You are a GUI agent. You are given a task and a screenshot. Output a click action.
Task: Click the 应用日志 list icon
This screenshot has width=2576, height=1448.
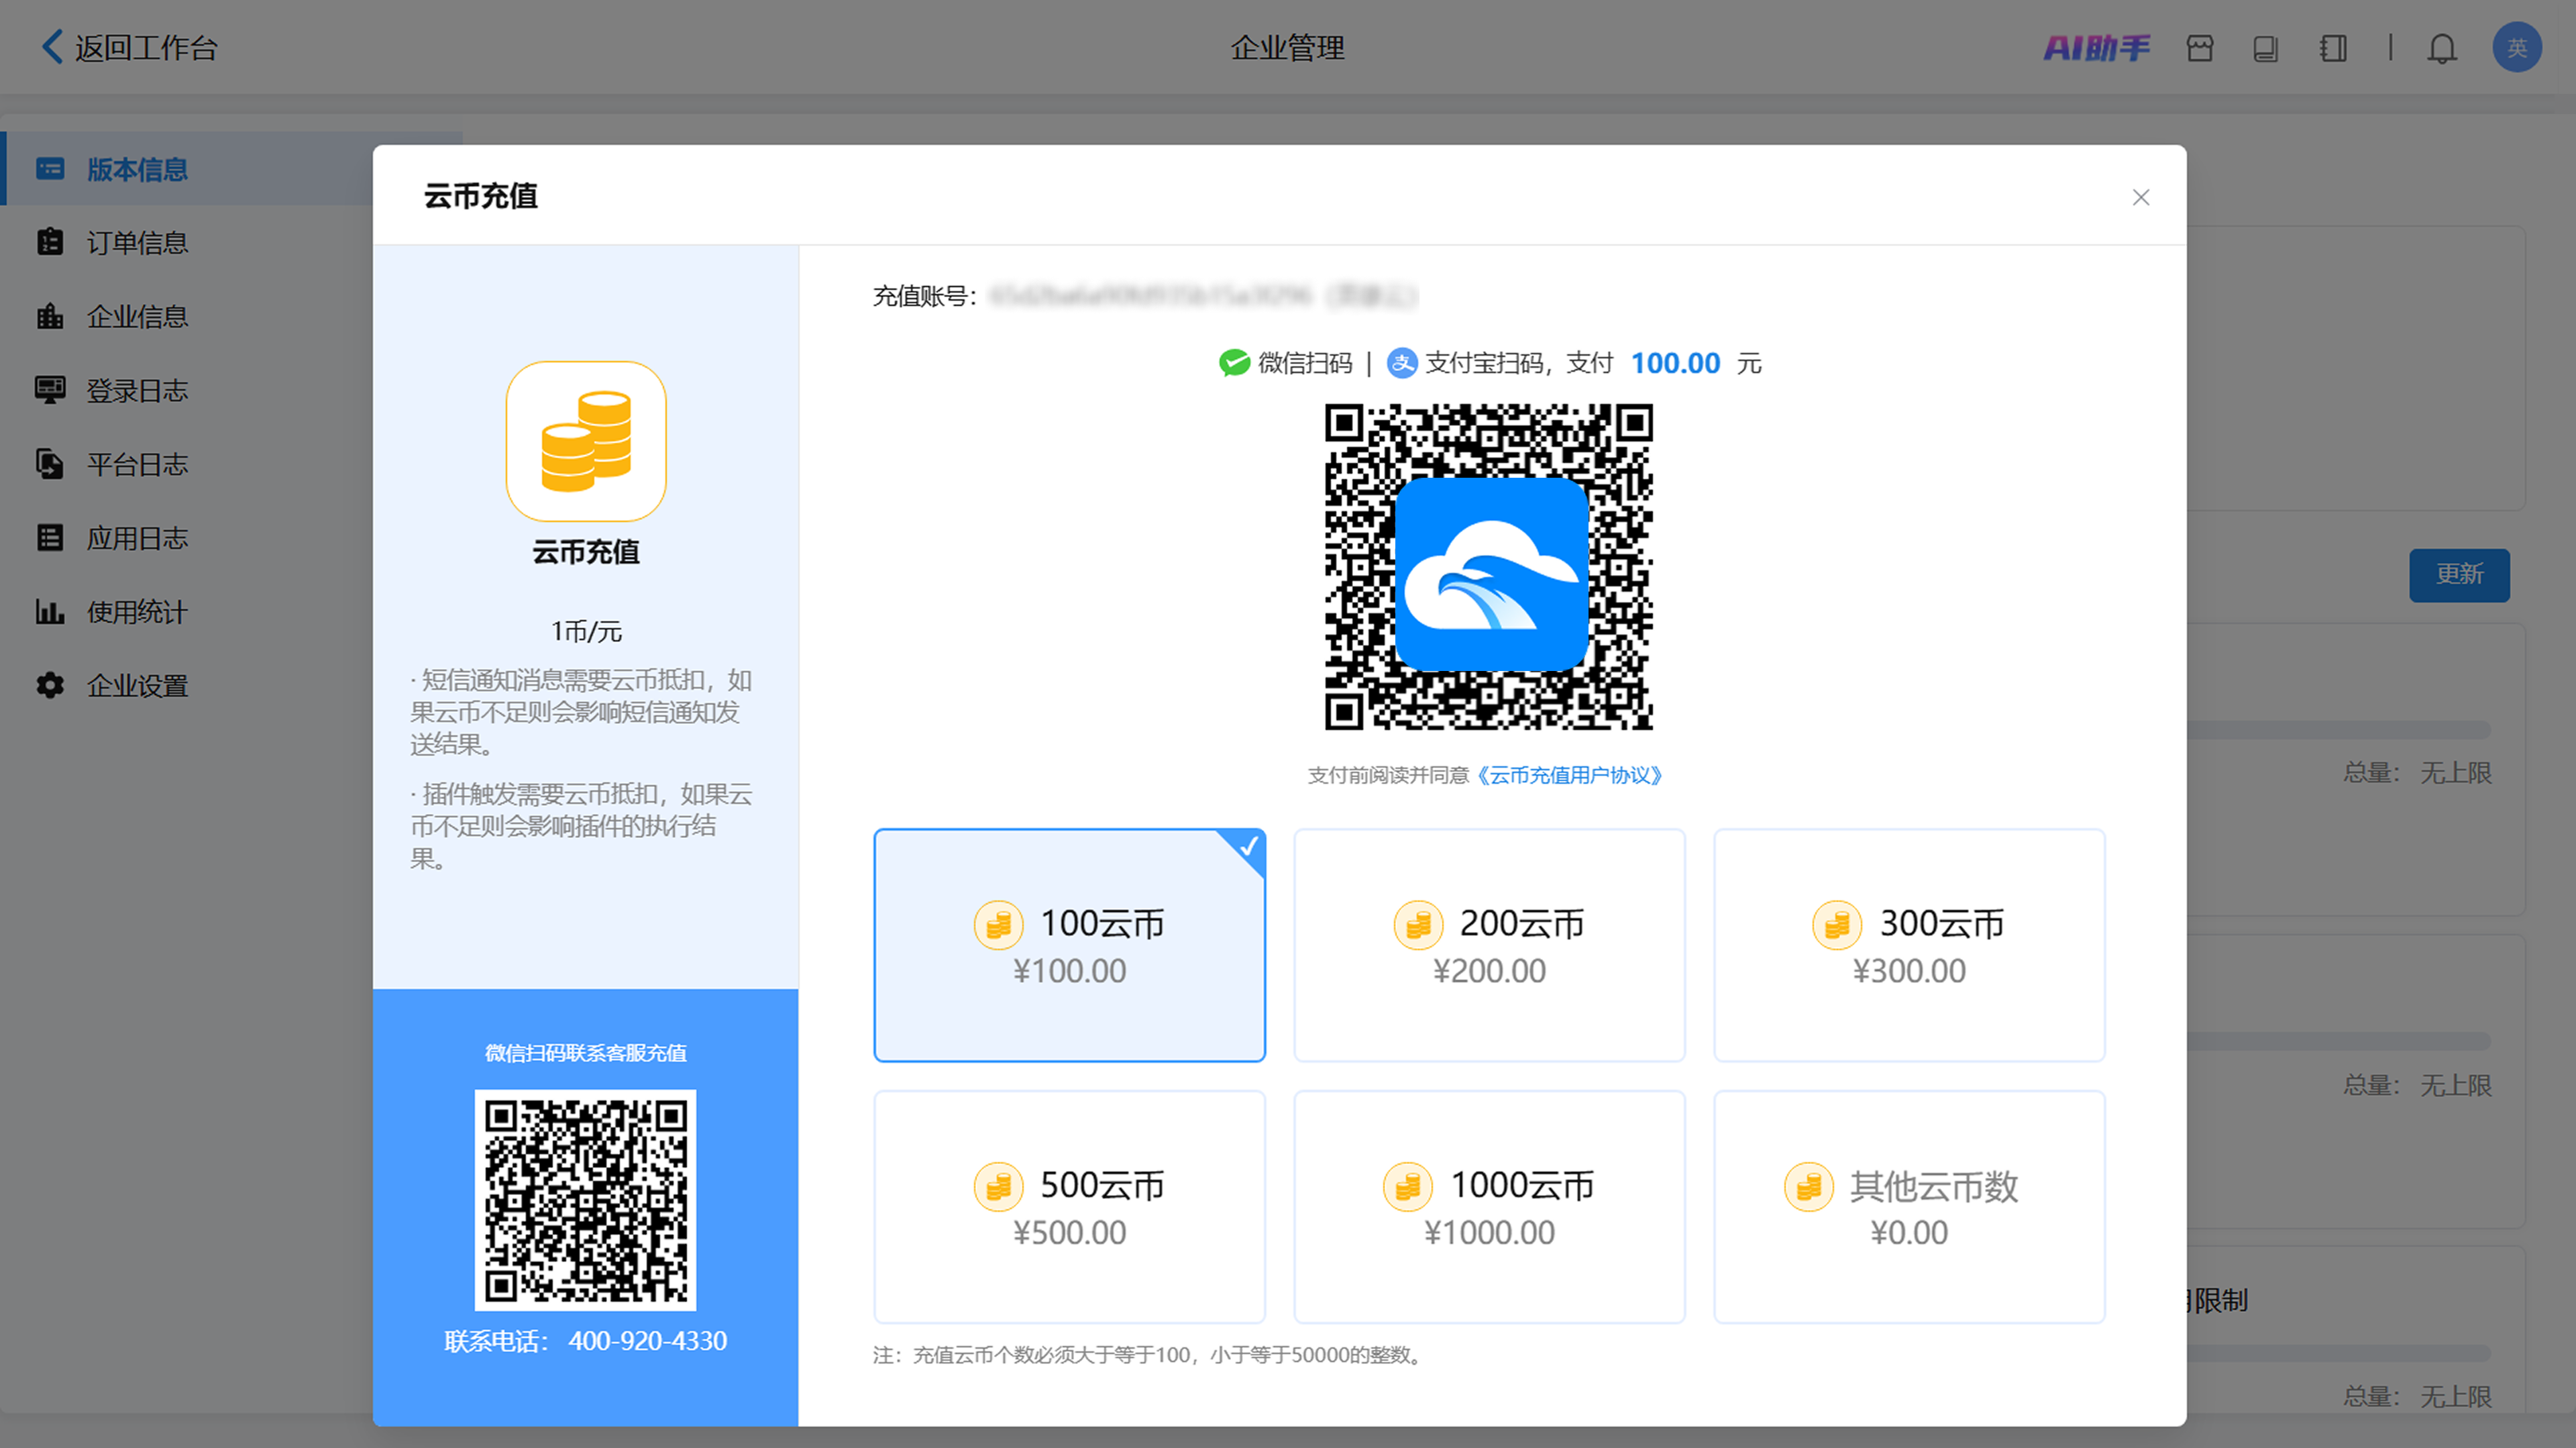pyautogui.click(x=50, y=538)
